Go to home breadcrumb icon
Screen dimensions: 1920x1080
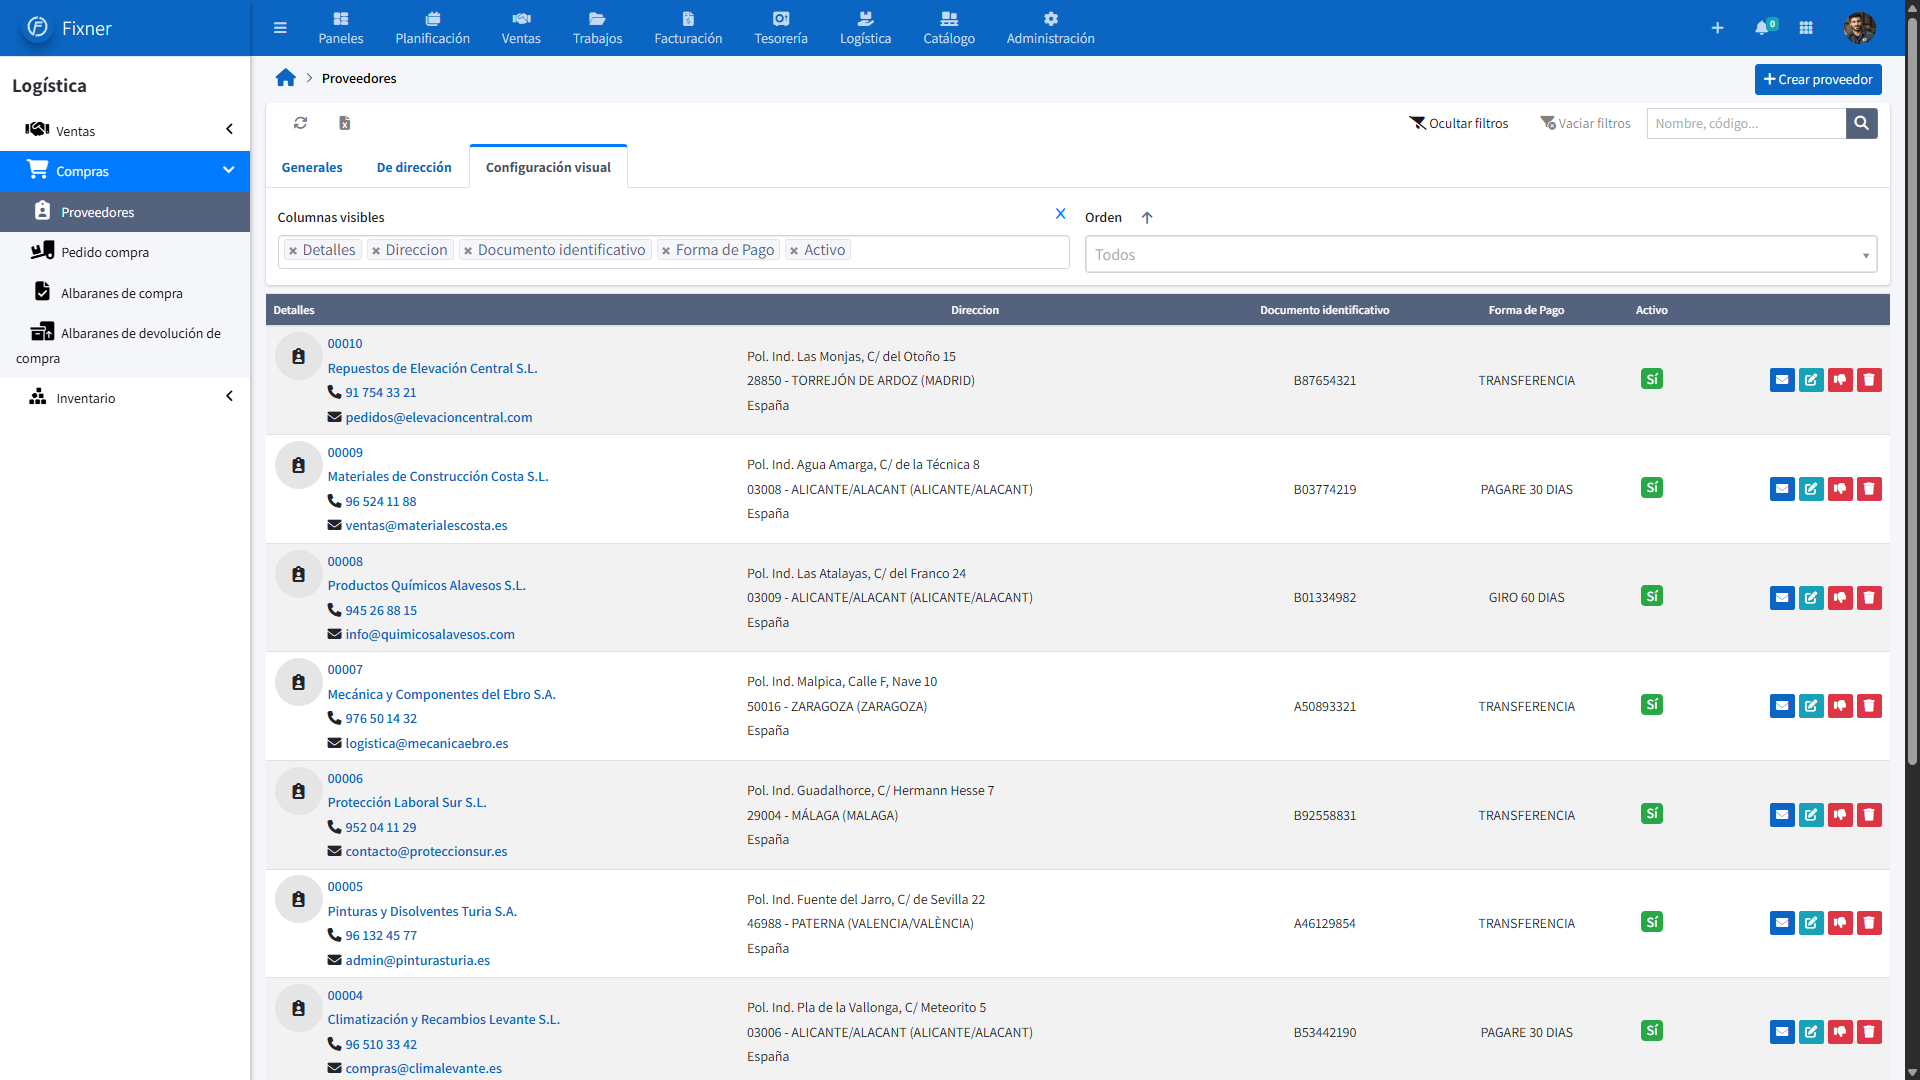(286, 78)
